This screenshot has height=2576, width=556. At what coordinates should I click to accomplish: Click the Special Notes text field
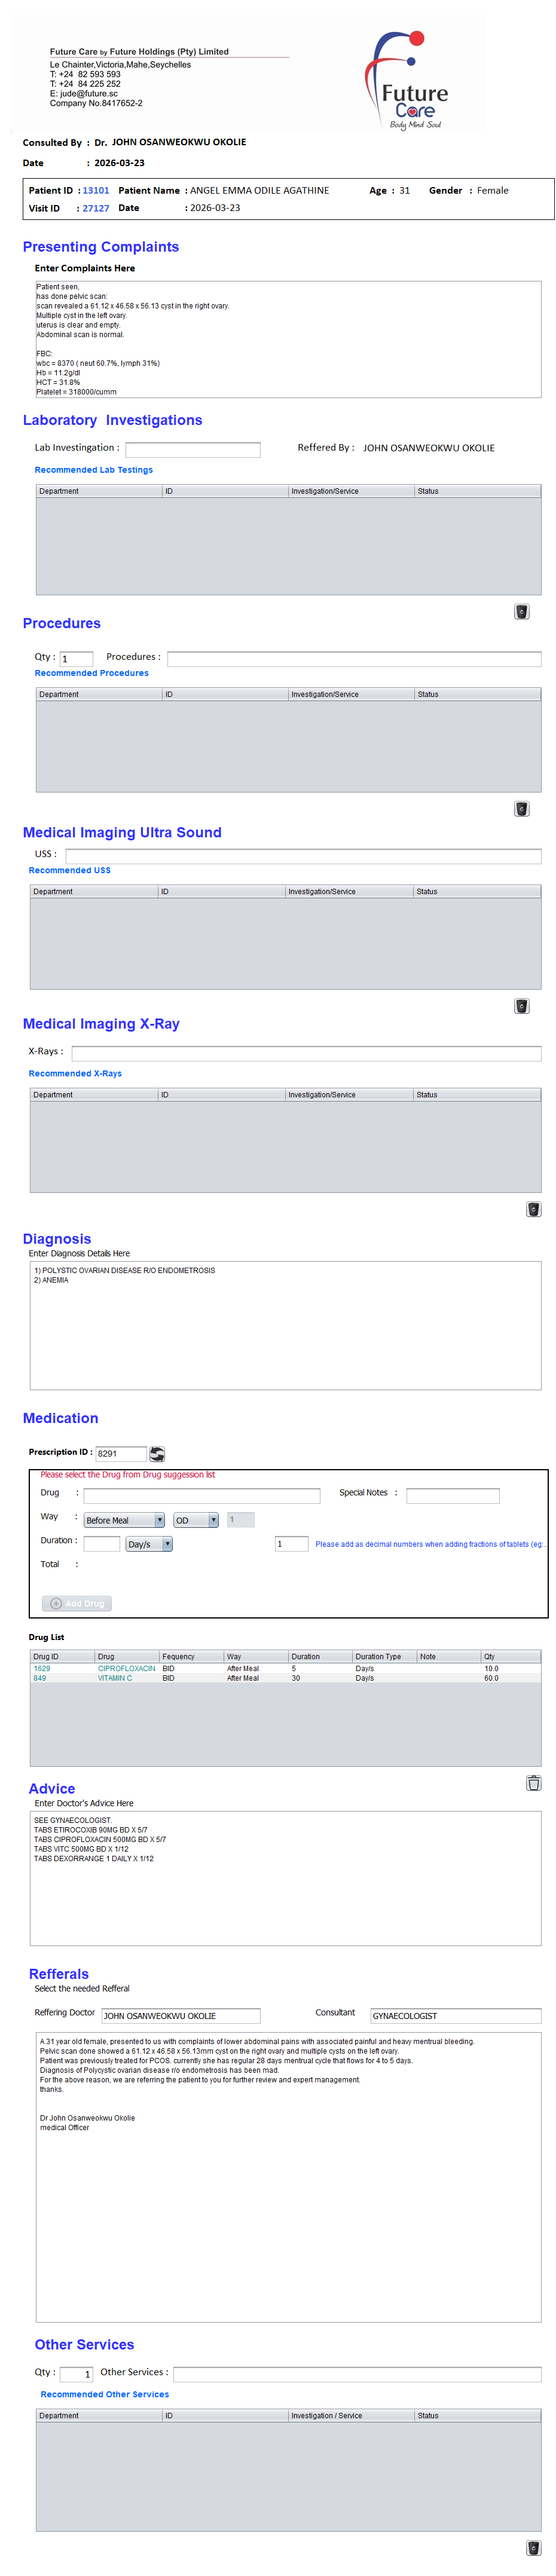pyautogui.click(x=452, y=1495)
